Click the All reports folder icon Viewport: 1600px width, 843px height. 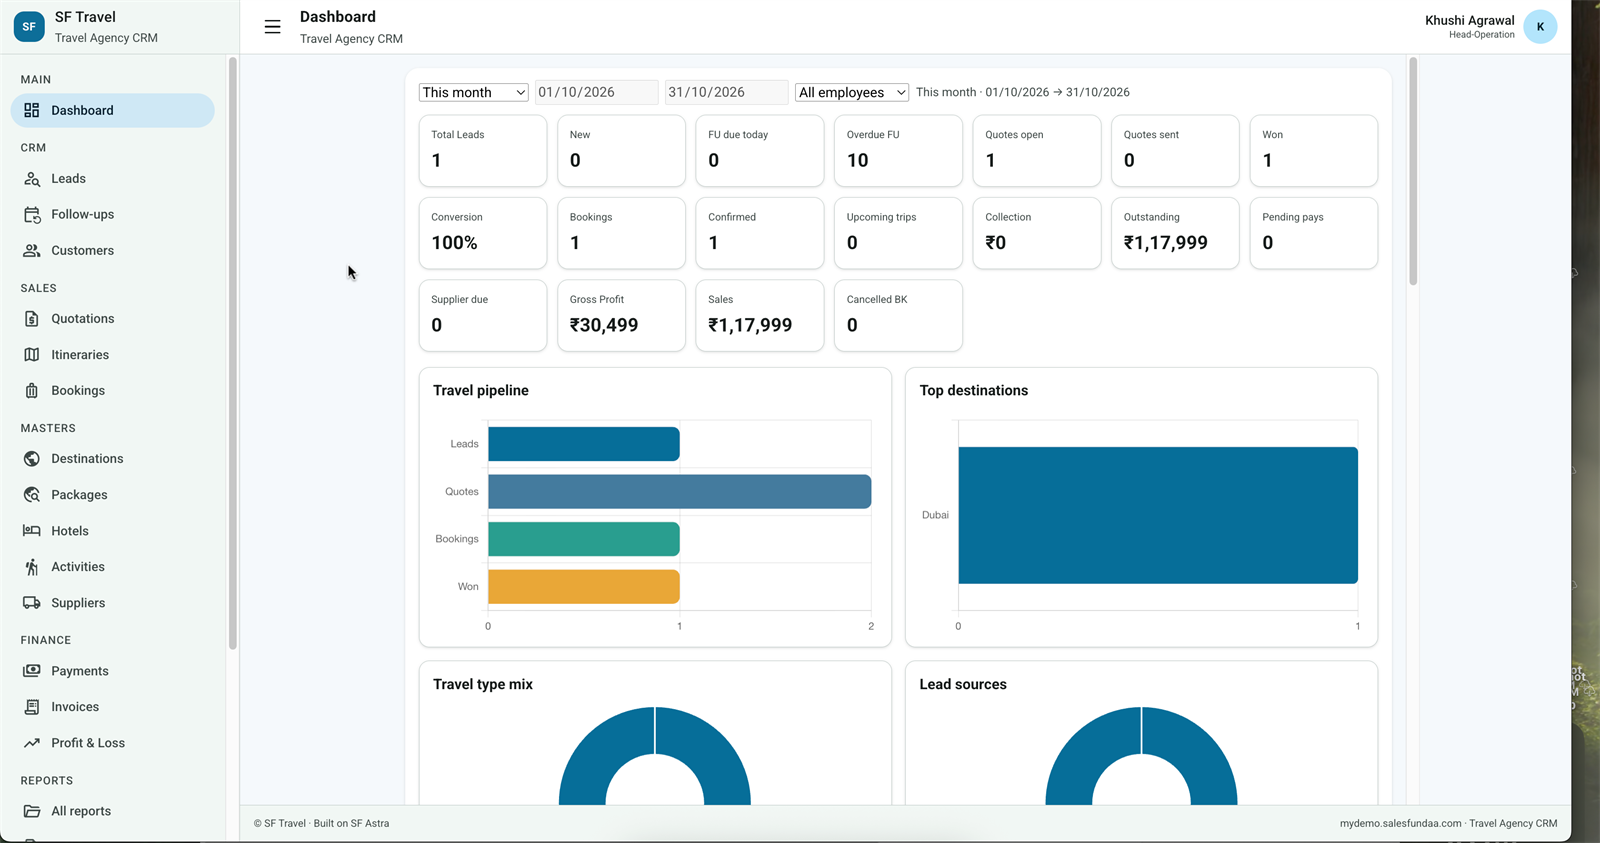point(32,811)
